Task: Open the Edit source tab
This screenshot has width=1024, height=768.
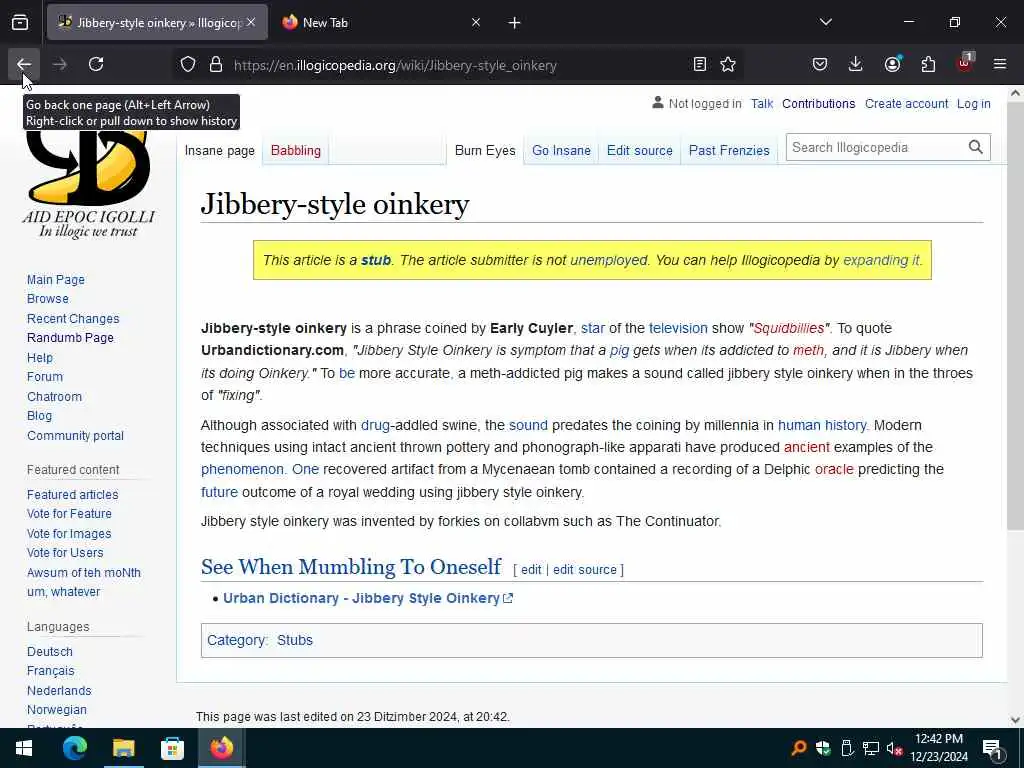Action: 639,151
